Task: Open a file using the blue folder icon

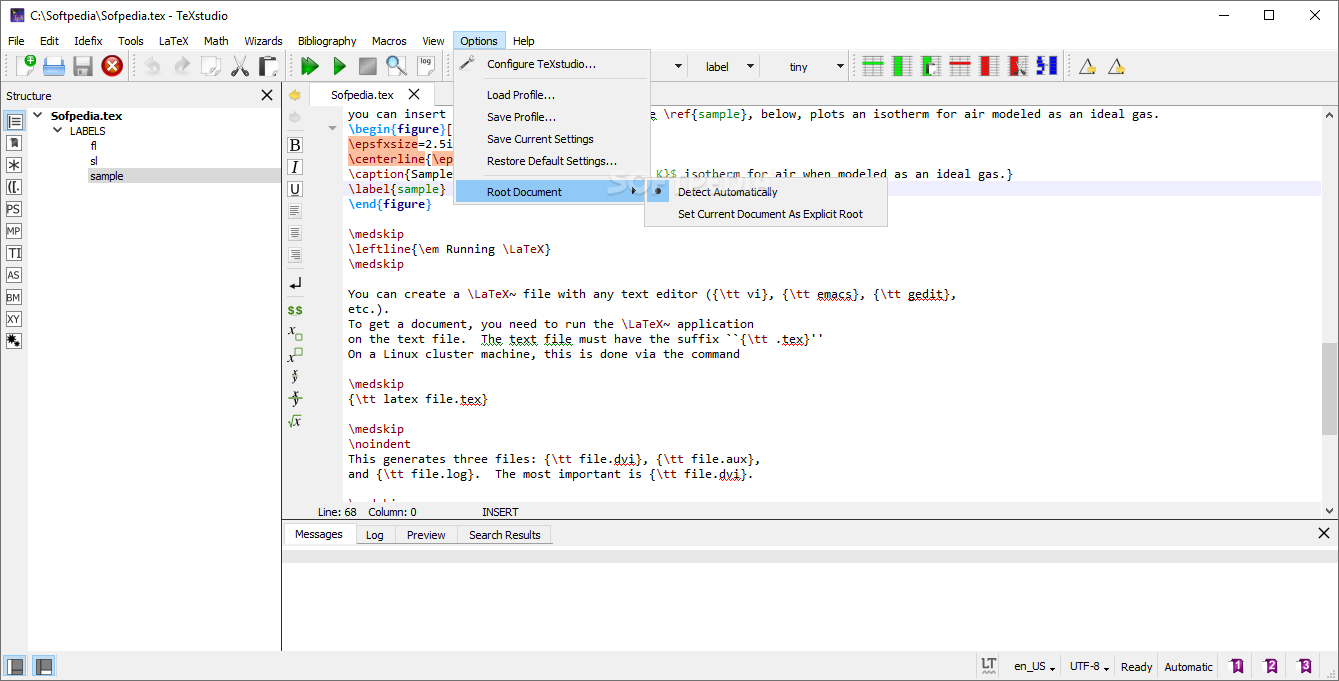Action: [54, 66]
